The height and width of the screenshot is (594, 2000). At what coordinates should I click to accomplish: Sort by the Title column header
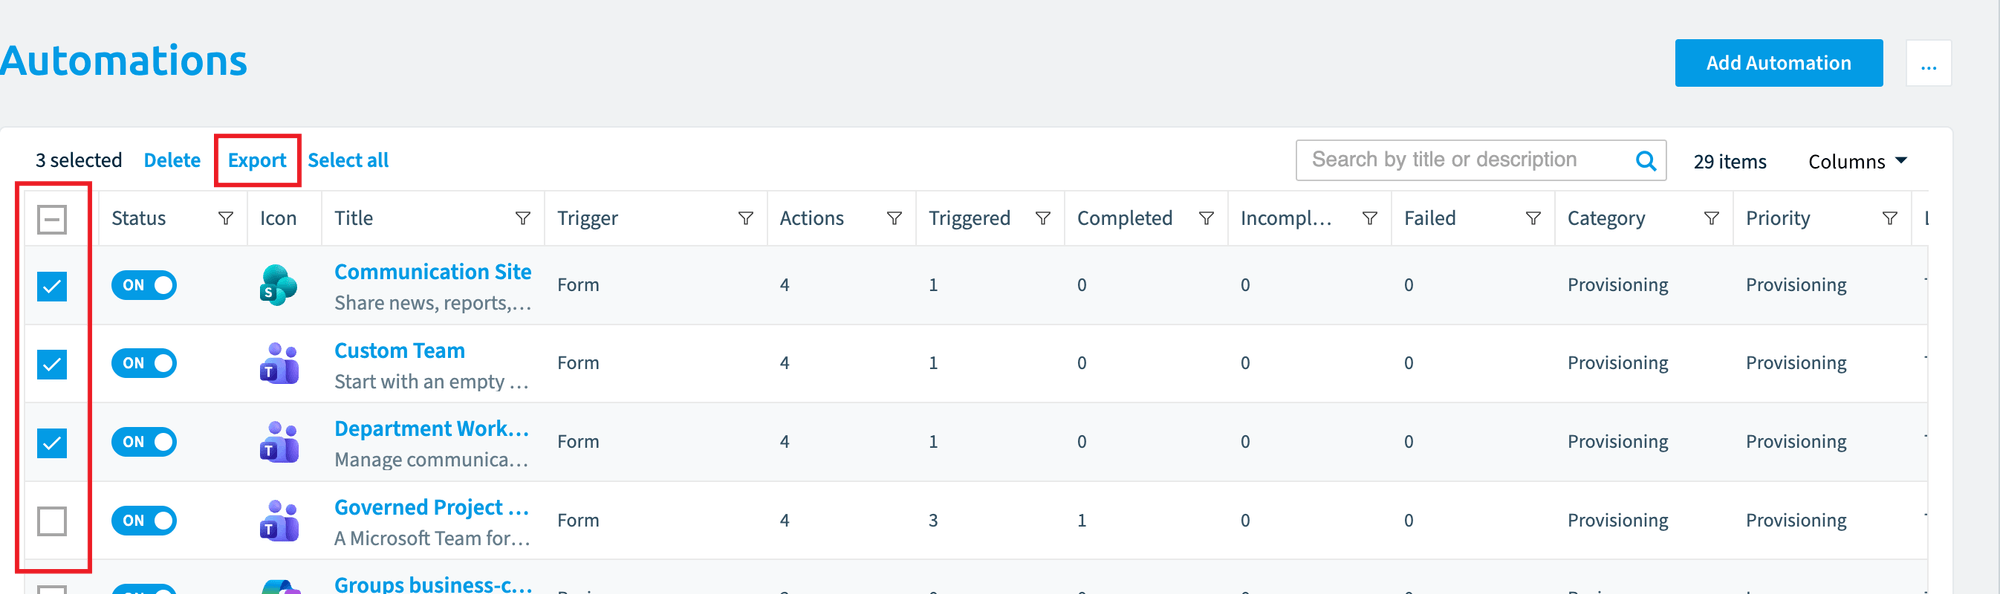pyautogui.click(x=354, y=218)
